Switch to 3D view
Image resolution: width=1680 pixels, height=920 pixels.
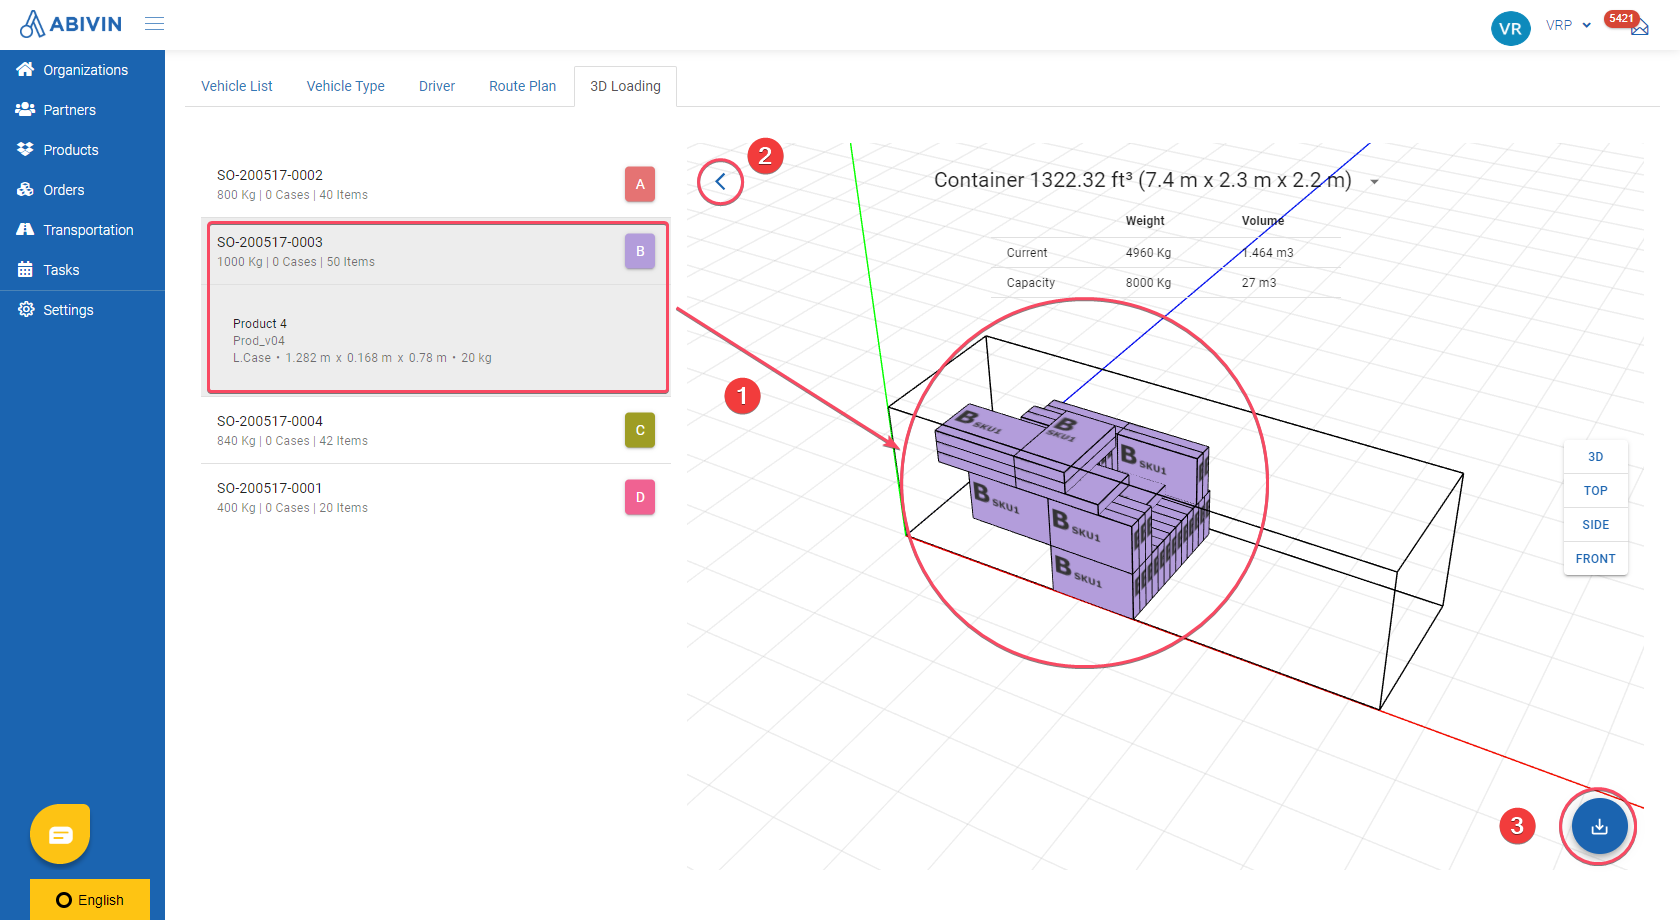[1596, 457]
